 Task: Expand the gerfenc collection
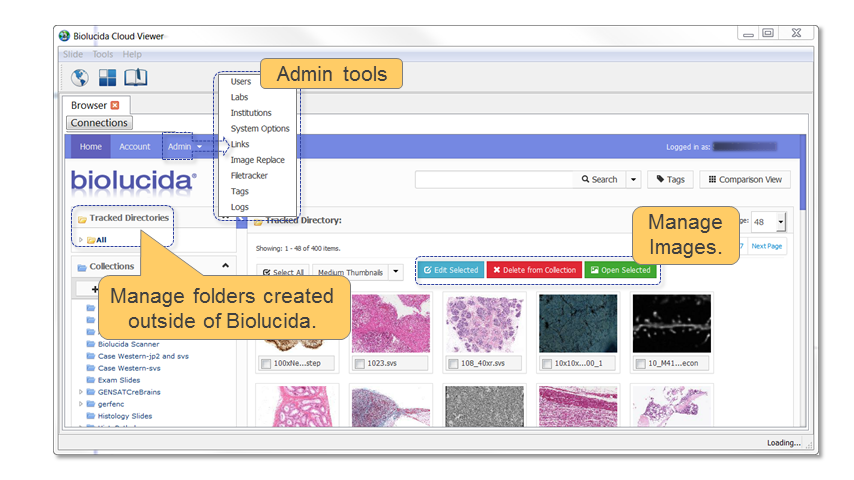pos(81,404)
